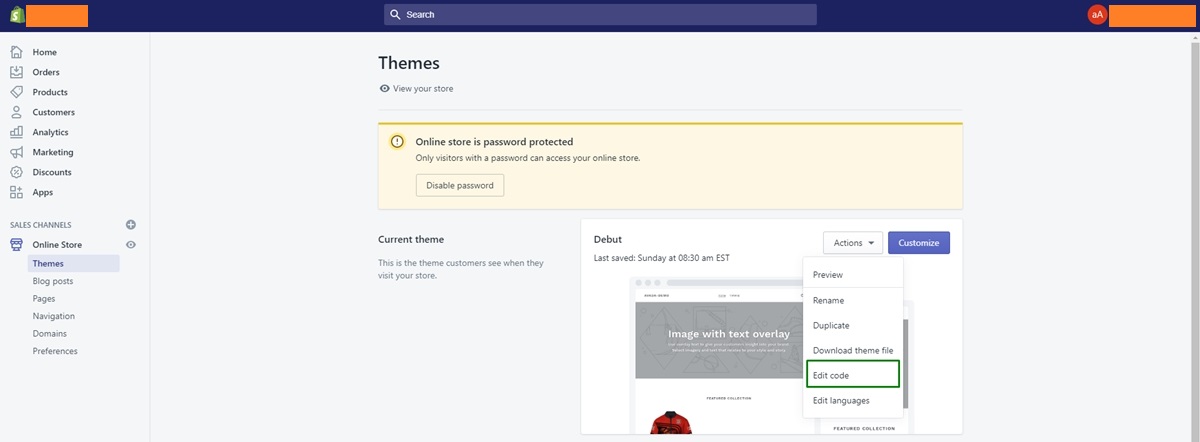Click the Debut theme name
The image size is (1200, 442).
click(x=608, y=239)
